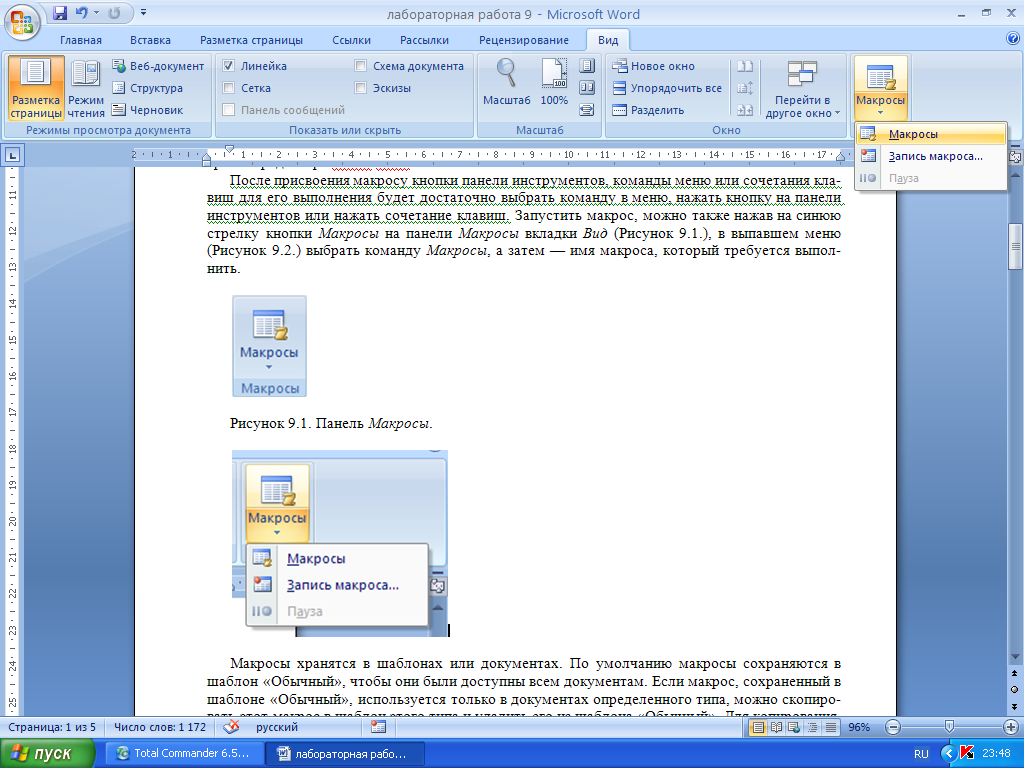This screenshot has height=768, width=1024.
Task: Click reset window position icon
Action: coord(745,110)
